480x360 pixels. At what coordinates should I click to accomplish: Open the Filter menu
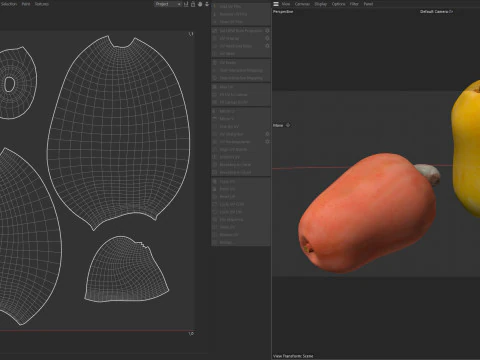(354, 4)
